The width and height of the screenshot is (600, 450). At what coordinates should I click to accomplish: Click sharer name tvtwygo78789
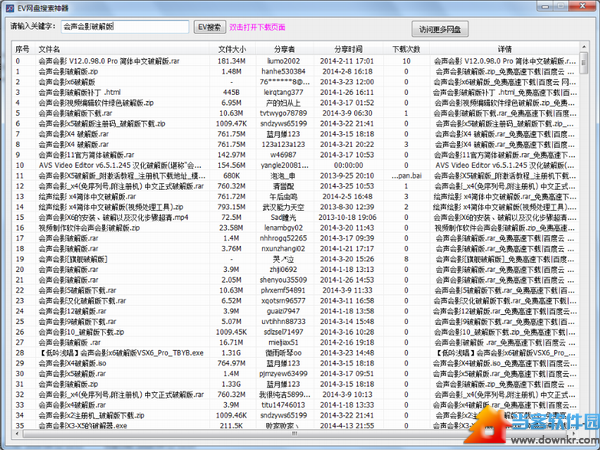[x=284, y=113]
